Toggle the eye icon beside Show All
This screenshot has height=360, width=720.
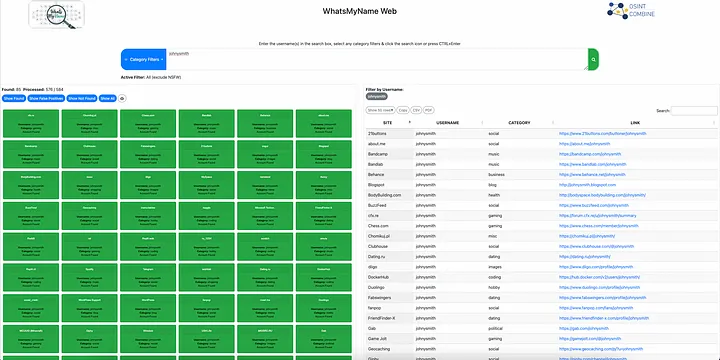click(x=122, y=98)
